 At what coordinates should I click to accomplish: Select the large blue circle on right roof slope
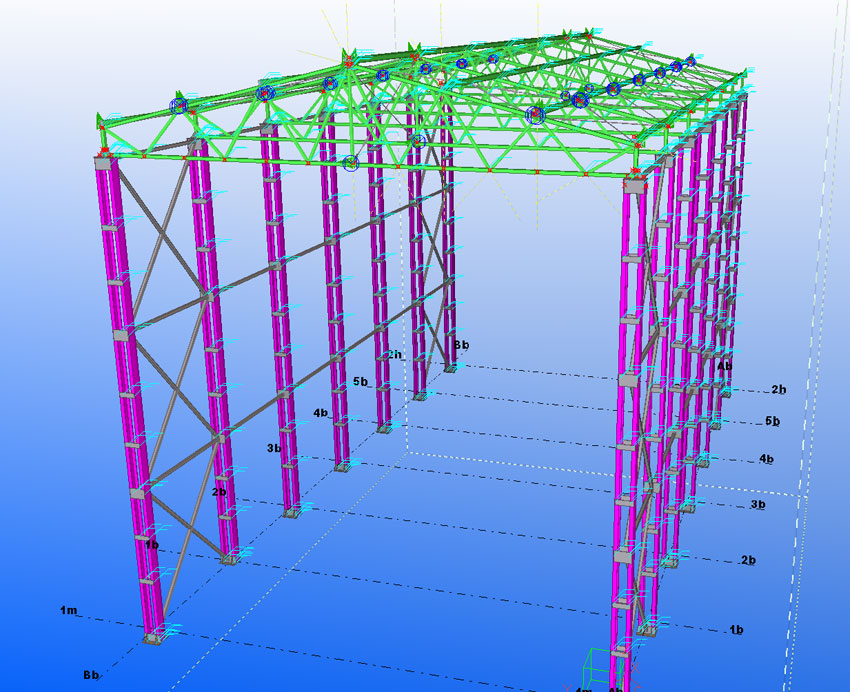[535, 115]
